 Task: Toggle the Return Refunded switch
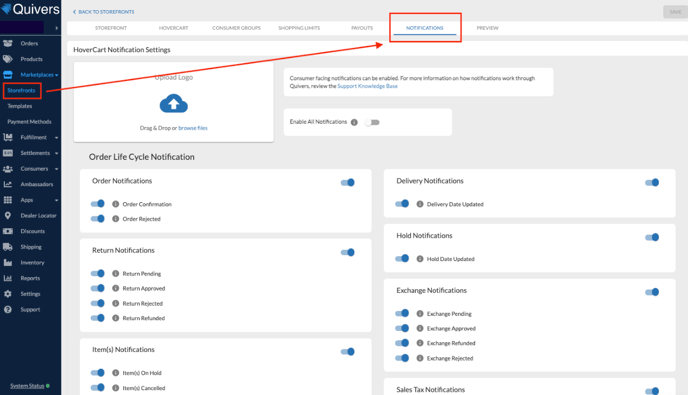click(x=97, y=318)
